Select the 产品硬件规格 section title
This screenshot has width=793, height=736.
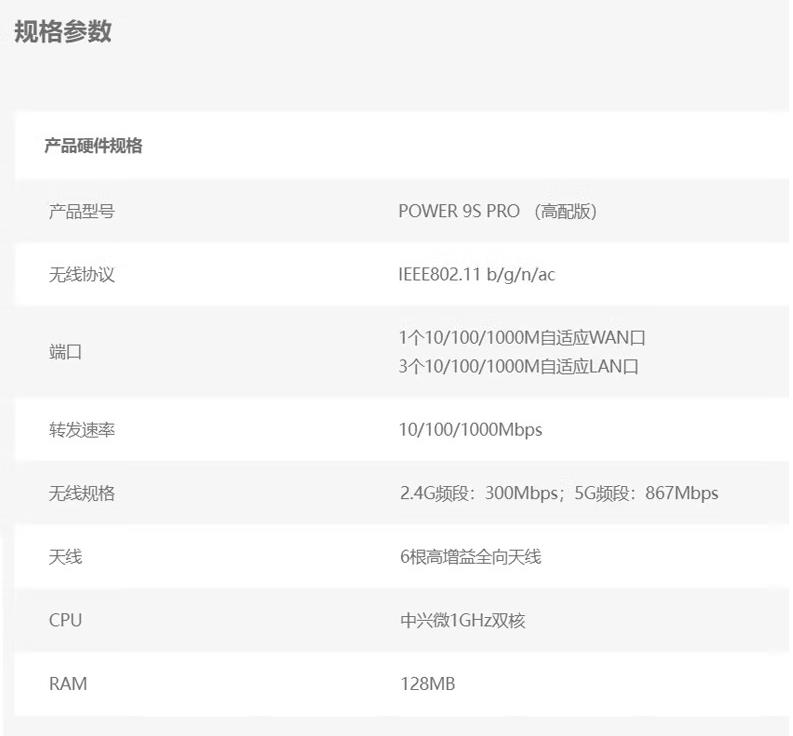(93, 146)
